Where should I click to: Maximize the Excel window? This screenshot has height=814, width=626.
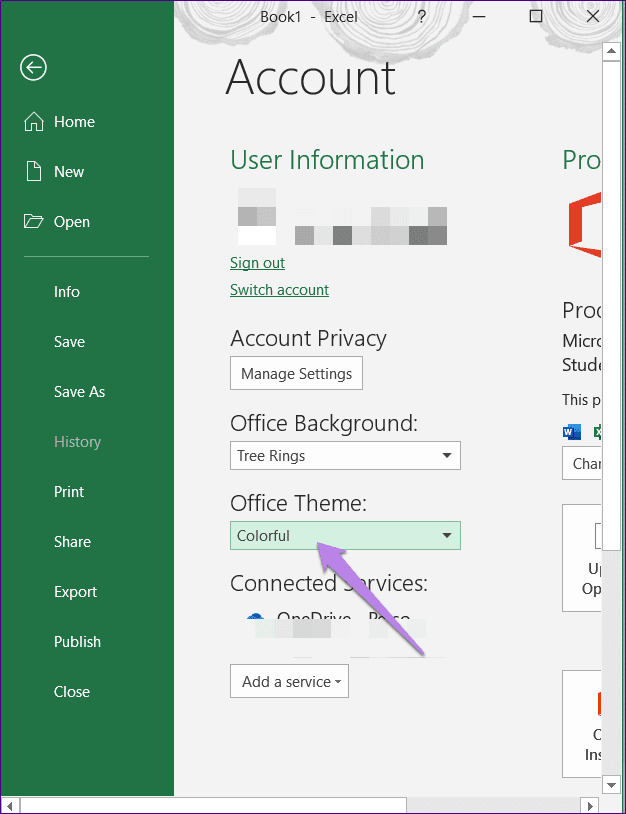tap(536, 17)
